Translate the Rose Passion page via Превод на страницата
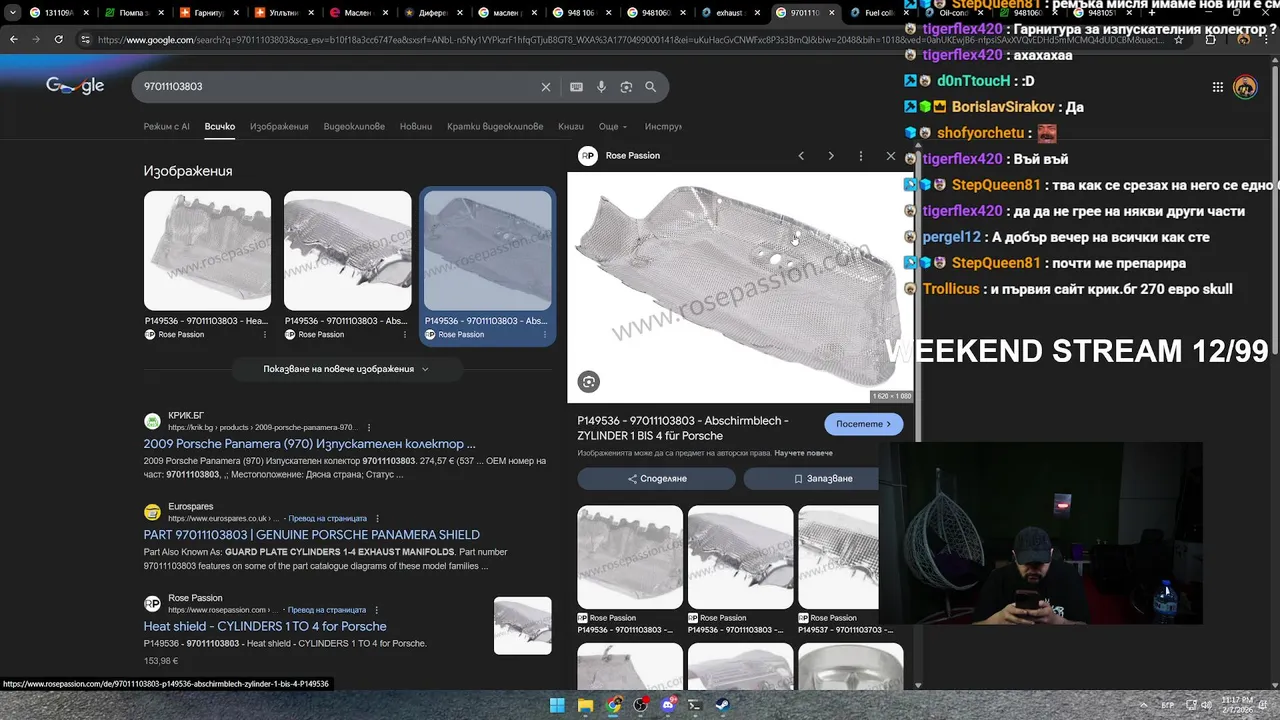This screenshot has height=720, width=1280. tap(327, 610)
